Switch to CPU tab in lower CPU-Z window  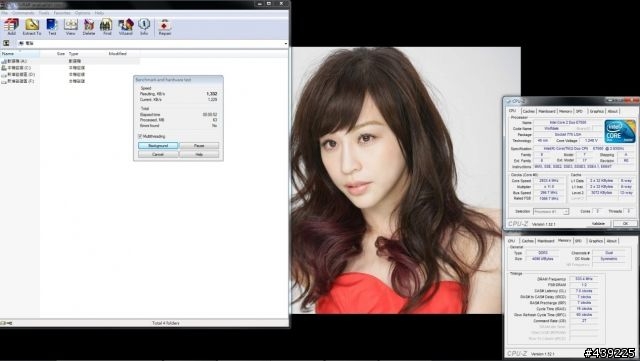tap(512, 241)
